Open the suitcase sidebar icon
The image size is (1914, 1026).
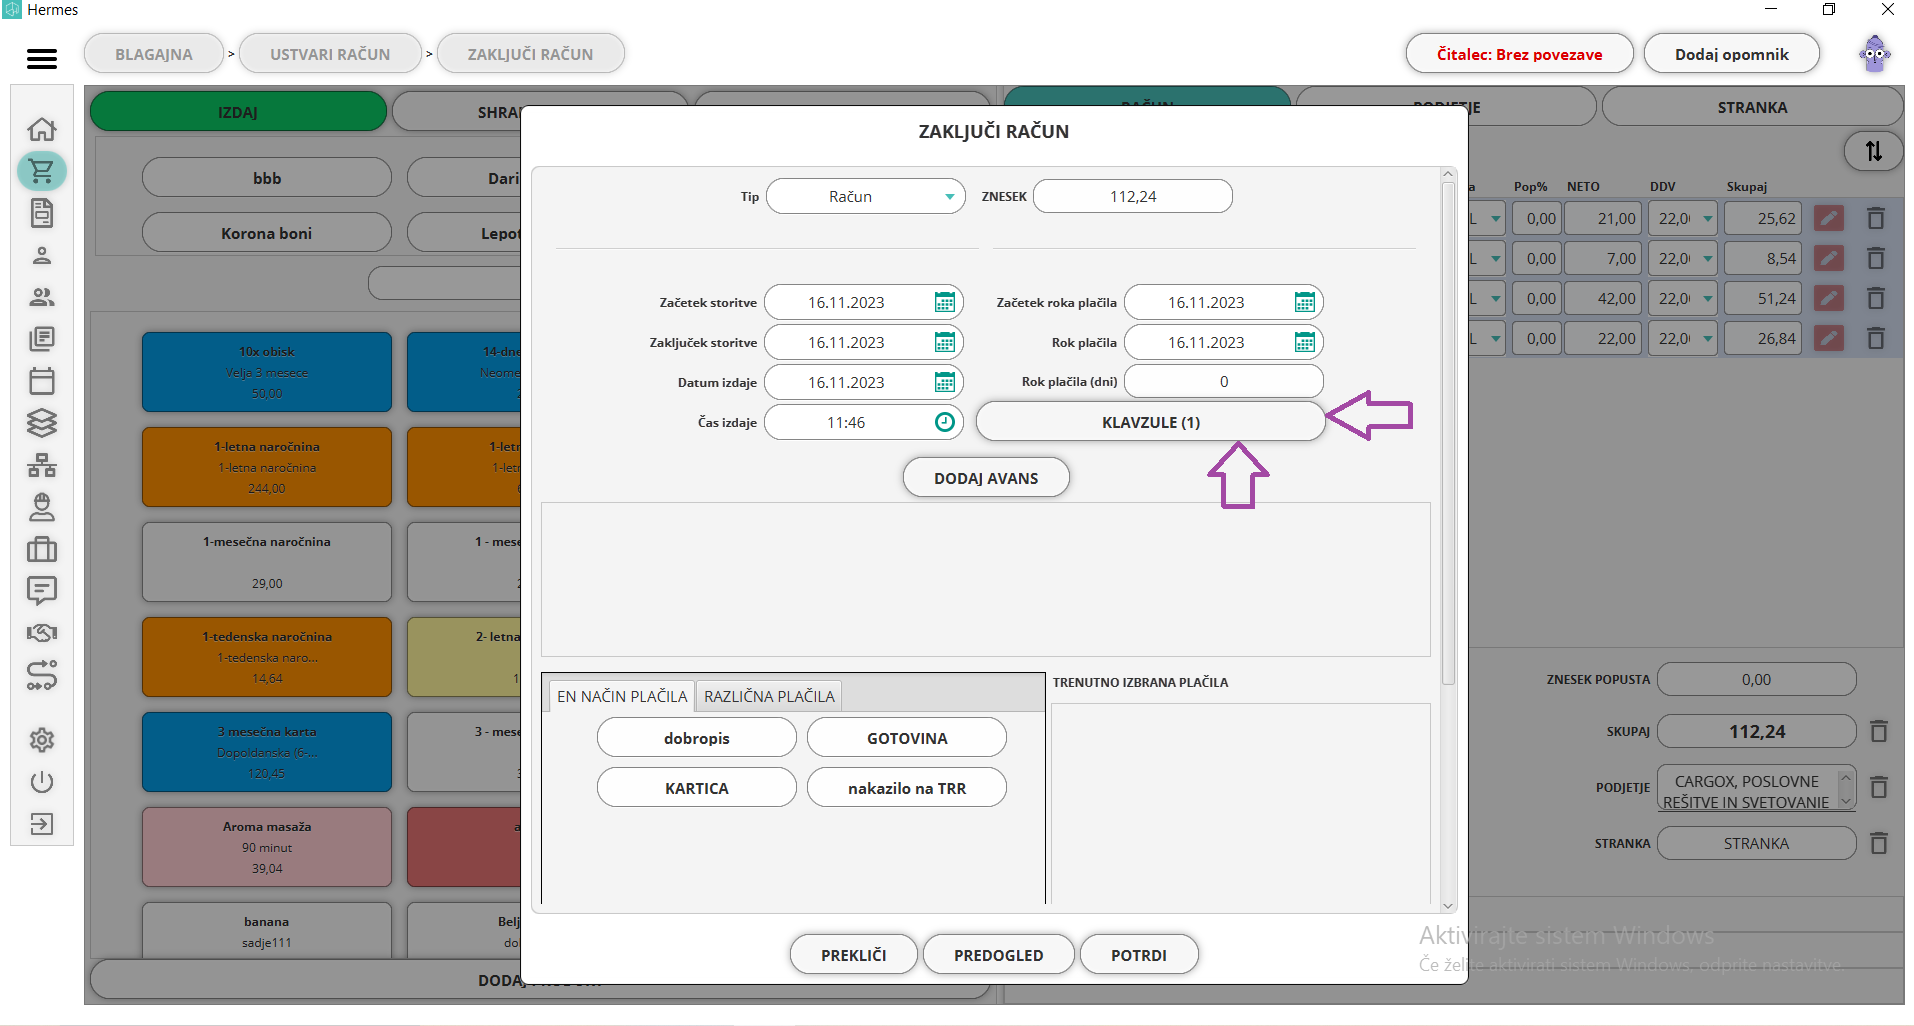pos(42,549)
